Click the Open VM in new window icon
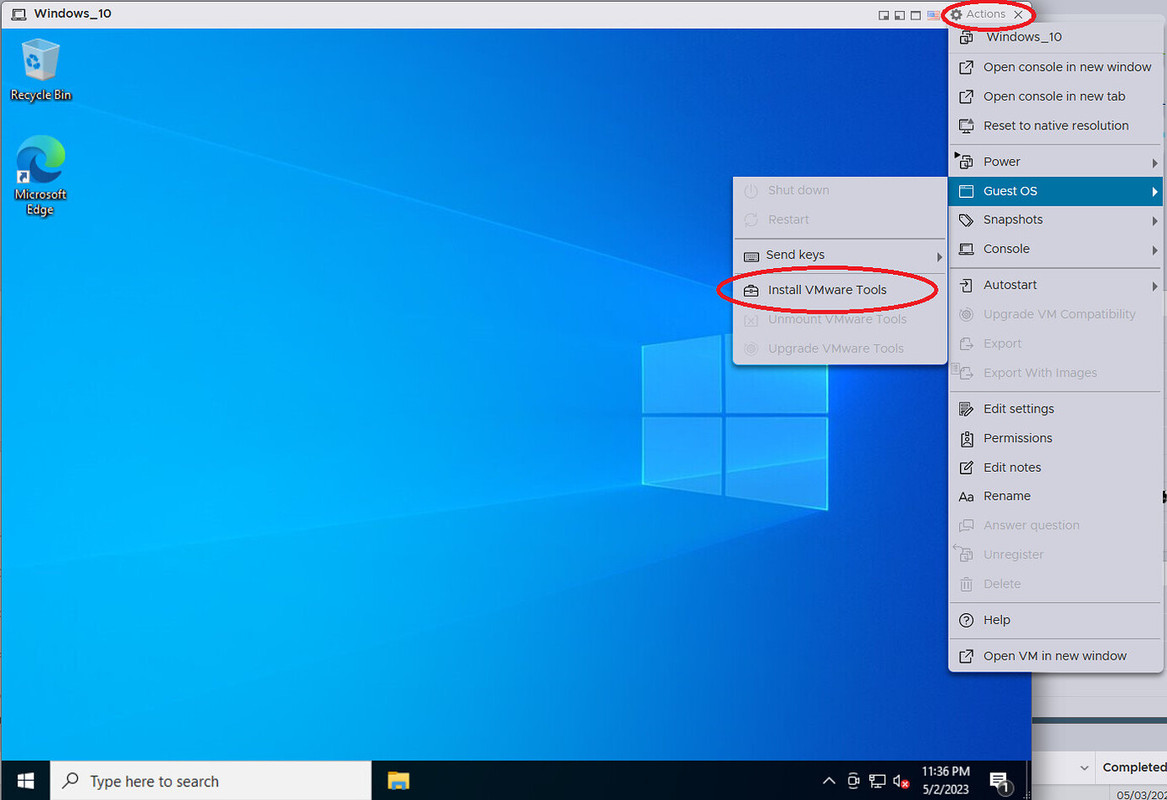 coord(966,656)
